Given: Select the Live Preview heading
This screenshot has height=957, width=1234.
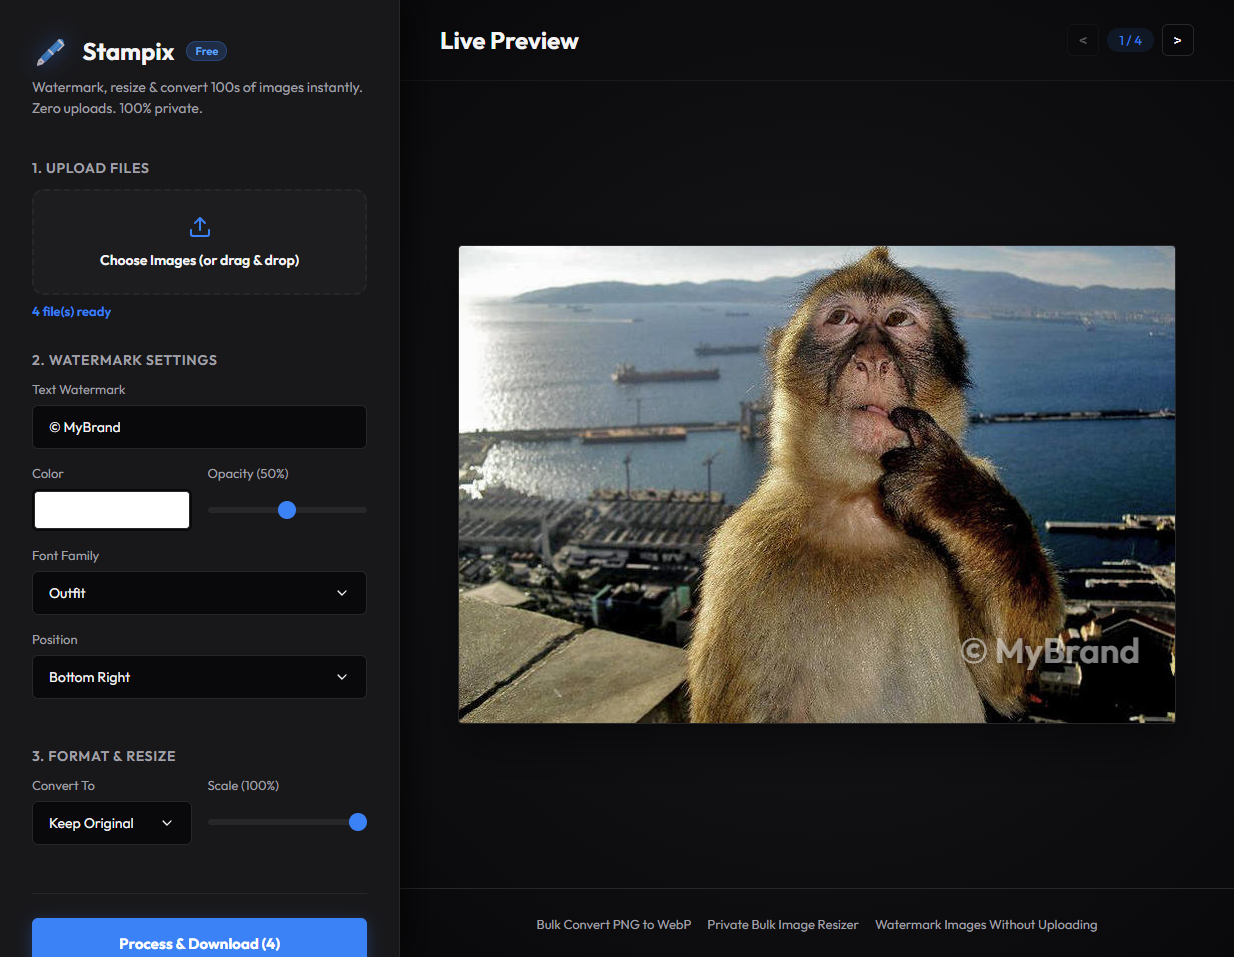Looking at the screenshot, I should 509,41.
